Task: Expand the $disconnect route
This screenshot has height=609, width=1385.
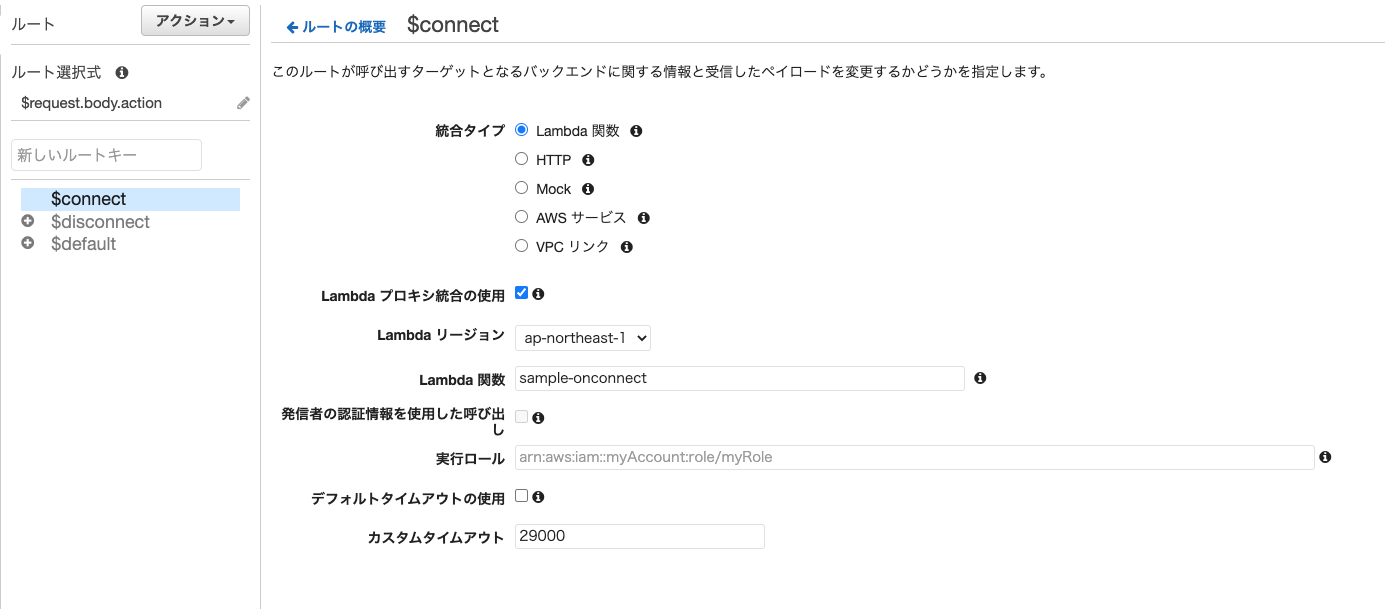Action: coord(27,221)
